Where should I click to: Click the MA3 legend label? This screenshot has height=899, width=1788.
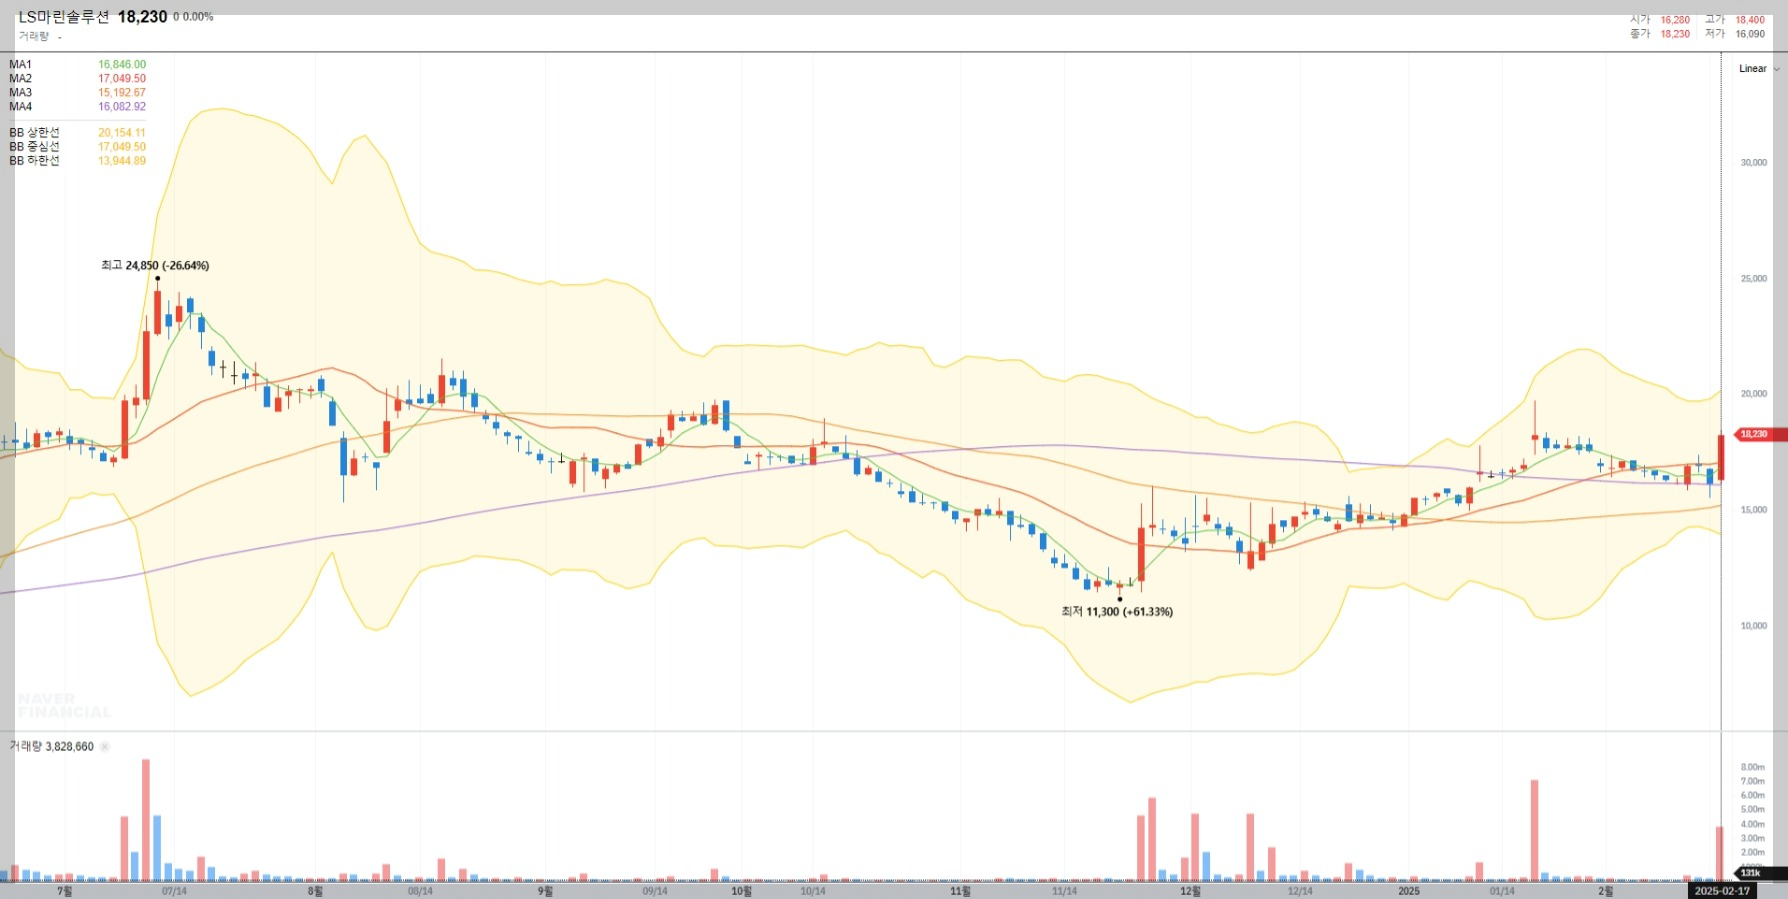[x=20, y=92]
